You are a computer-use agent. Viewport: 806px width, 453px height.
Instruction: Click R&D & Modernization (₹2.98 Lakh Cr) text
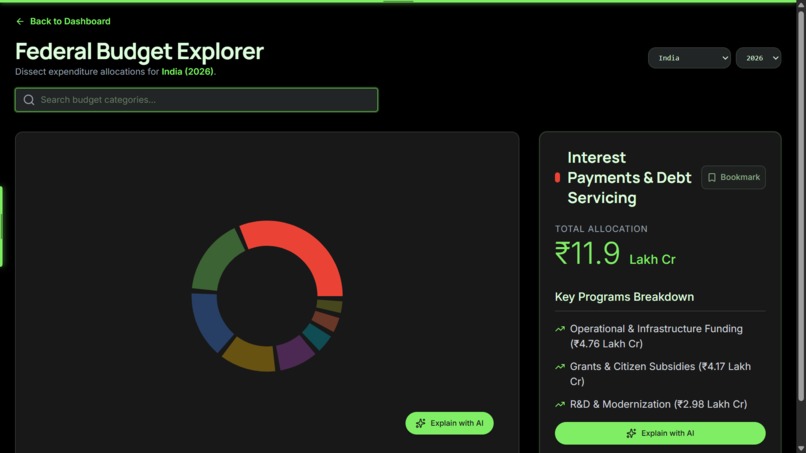tap(658, 405)
